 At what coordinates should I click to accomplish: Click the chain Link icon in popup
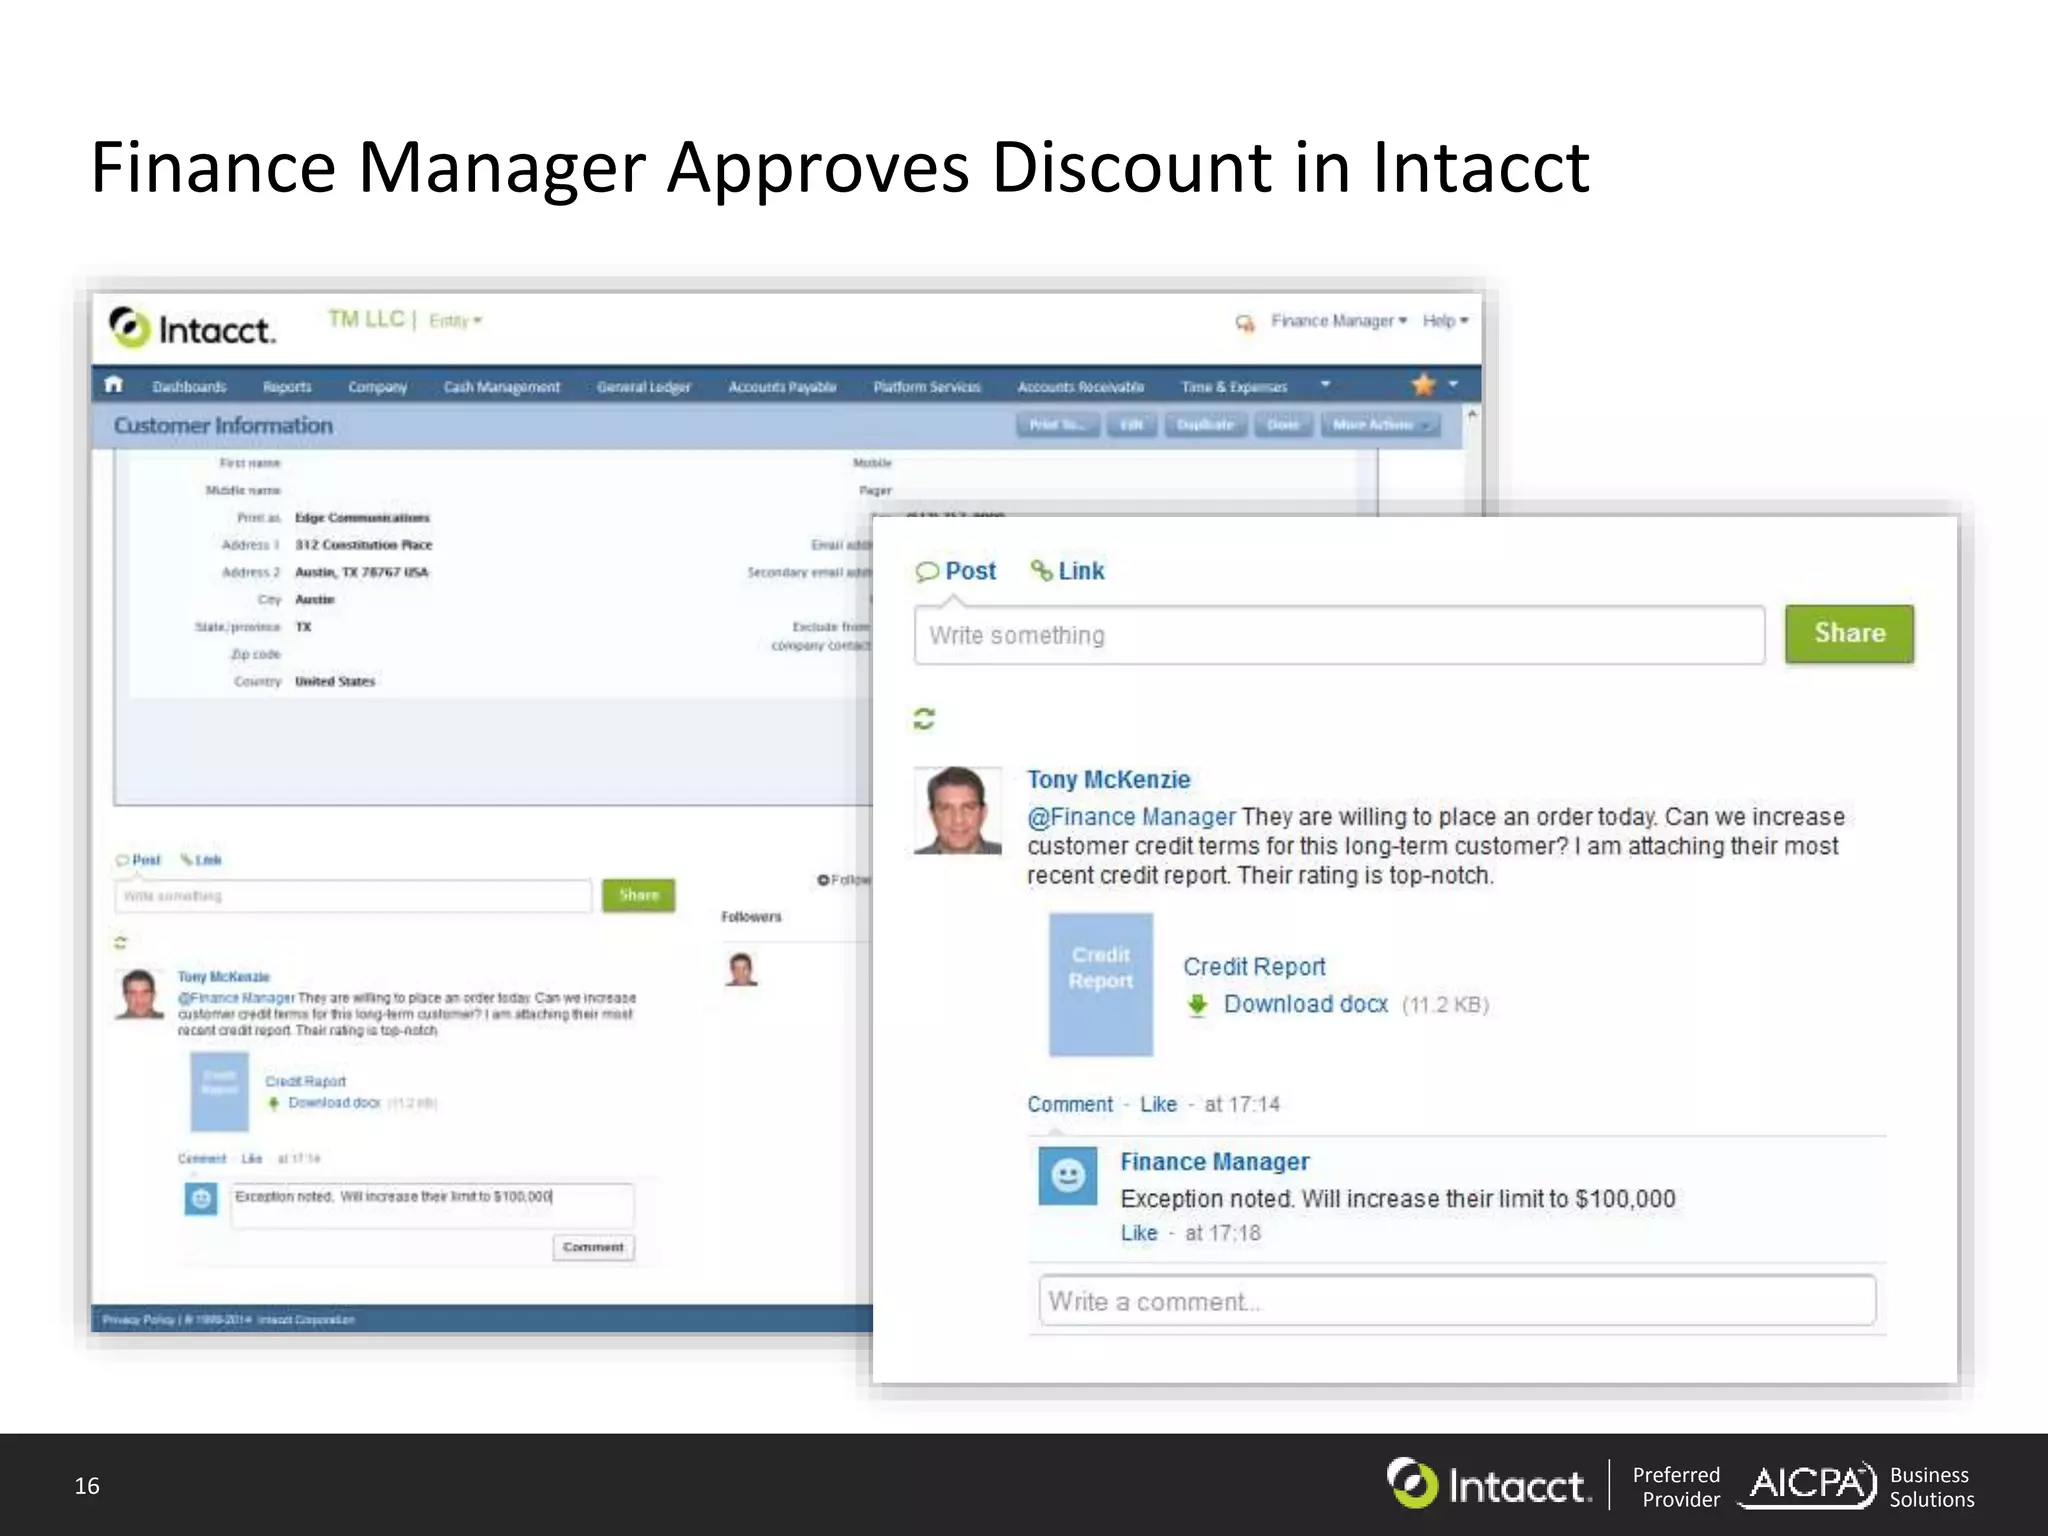tap(1041, 570)
